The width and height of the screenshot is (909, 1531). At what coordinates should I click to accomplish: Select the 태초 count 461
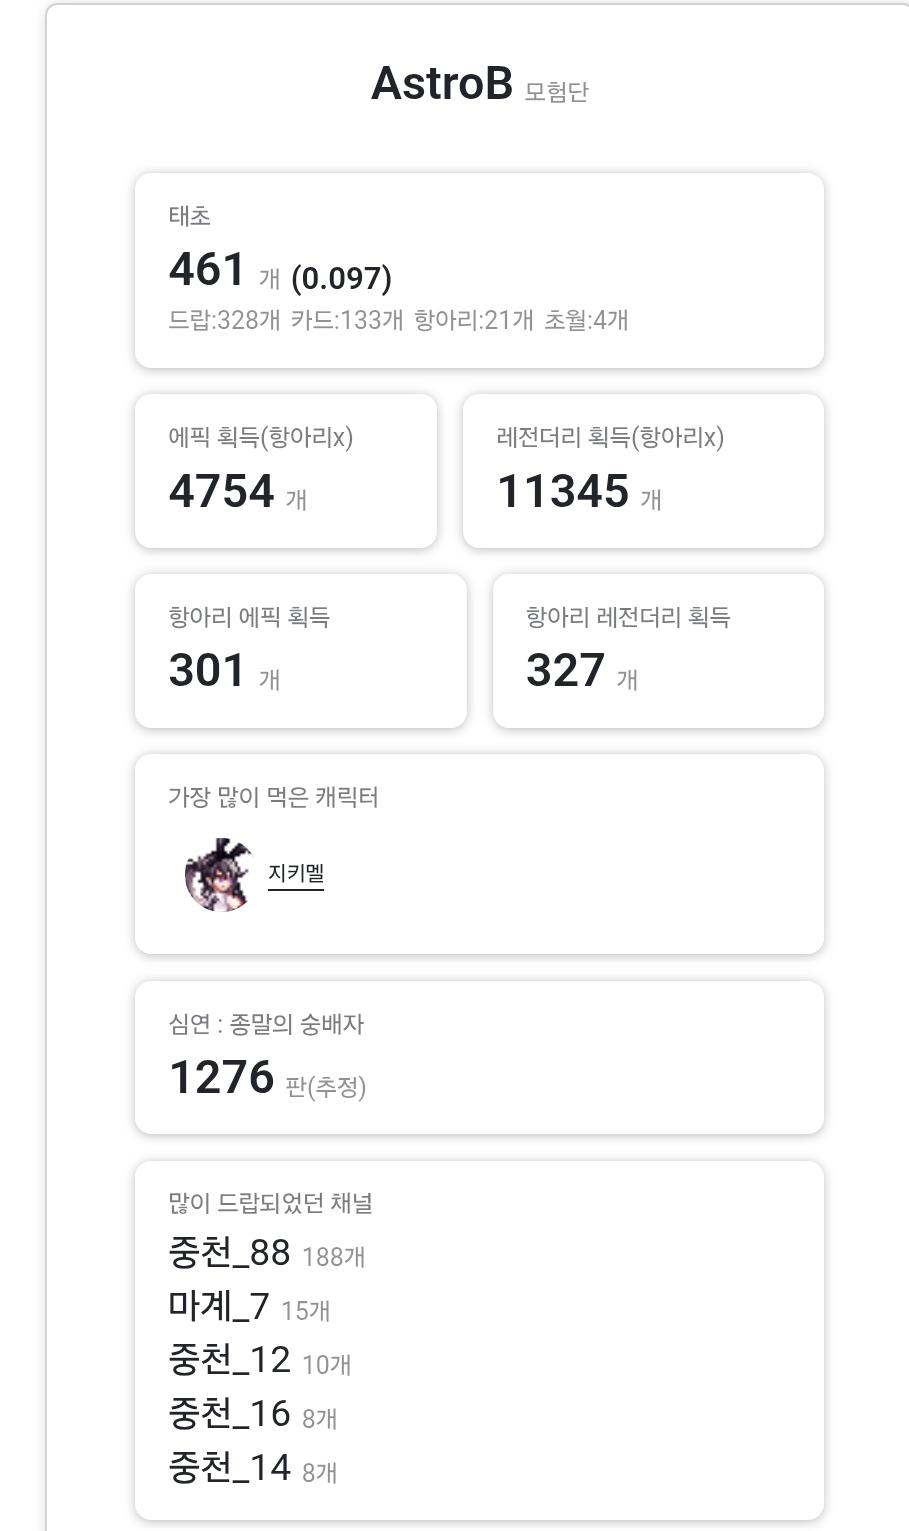(207, 270)
